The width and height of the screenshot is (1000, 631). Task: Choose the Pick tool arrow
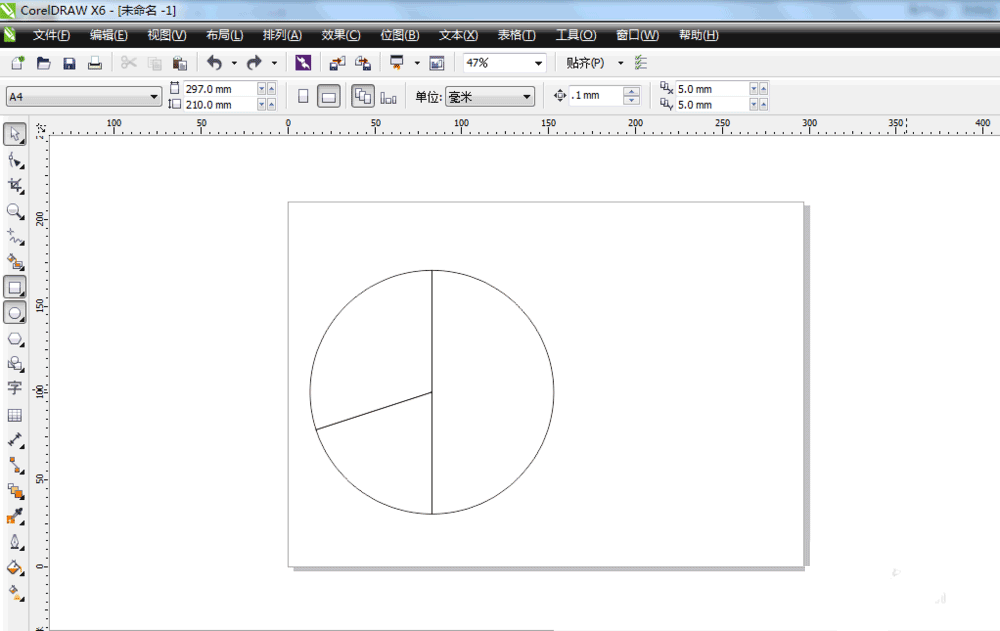point(15,134)
